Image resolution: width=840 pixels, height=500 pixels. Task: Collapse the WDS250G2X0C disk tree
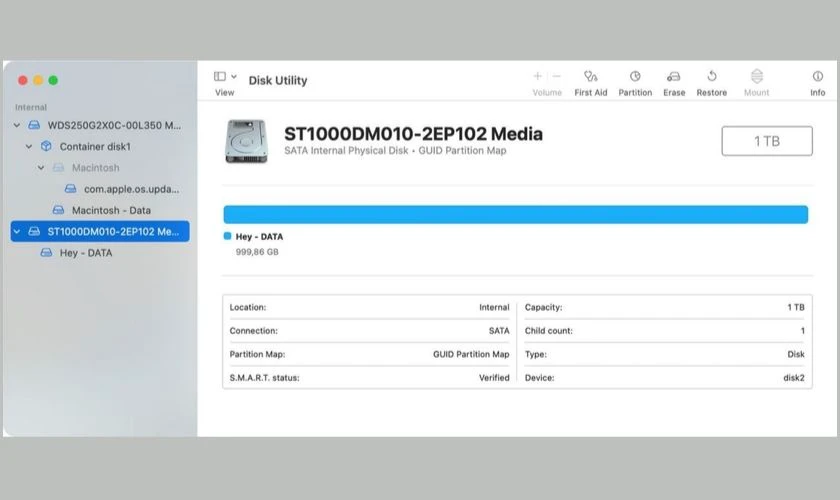[x=17, y=125]
